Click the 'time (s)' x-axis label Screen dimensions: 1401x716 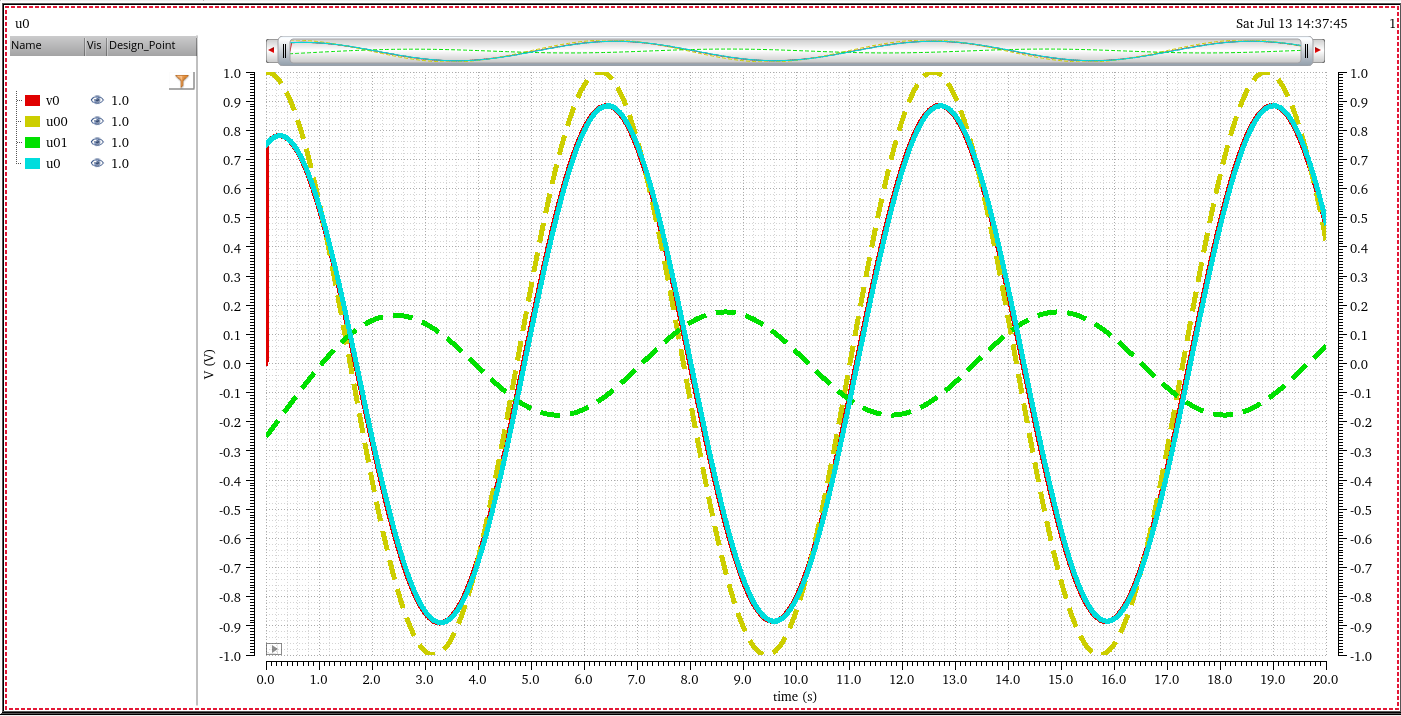point(794,696)
